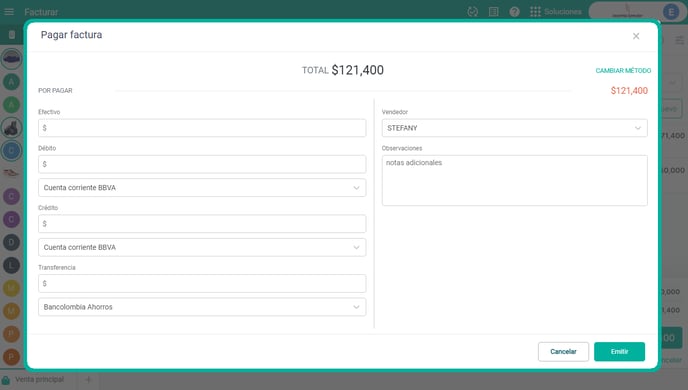The width and height of the screenshot is (688, 390).
Task: Click the sync status icon in header
Action: (472, 12)
